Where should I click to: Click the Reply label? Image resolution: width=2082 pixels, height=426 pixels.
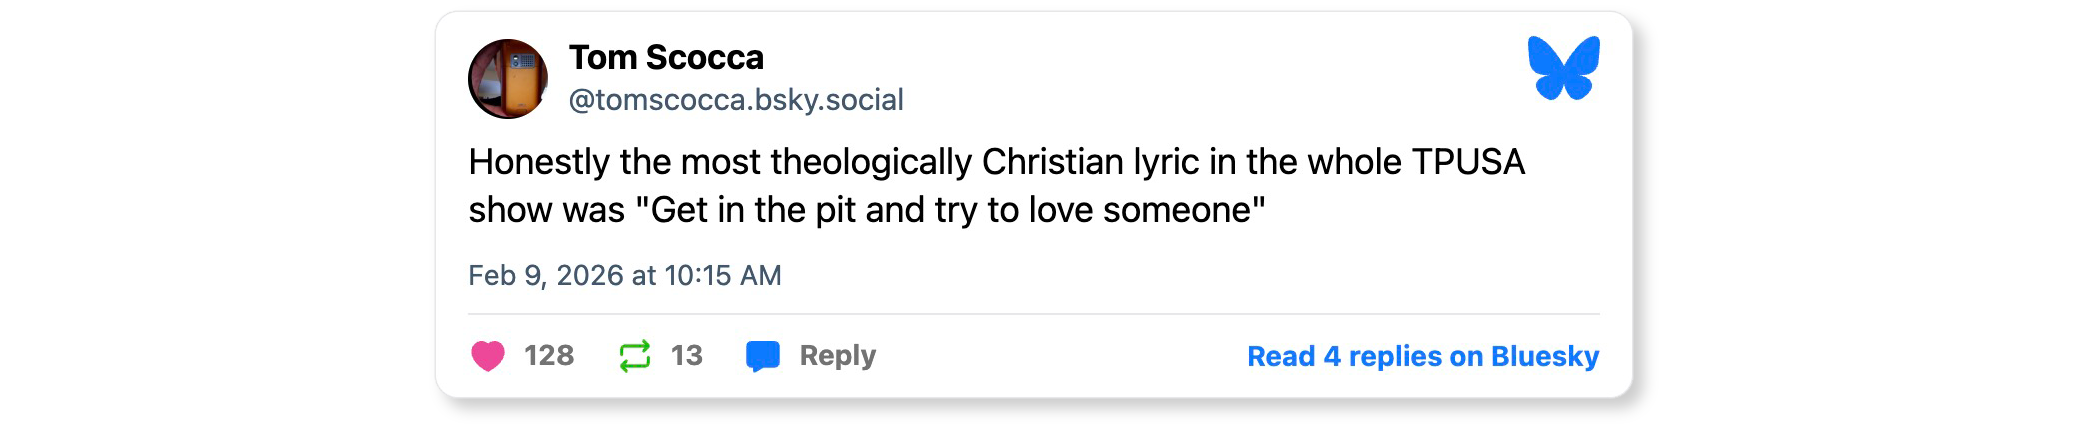coord(837,356)
